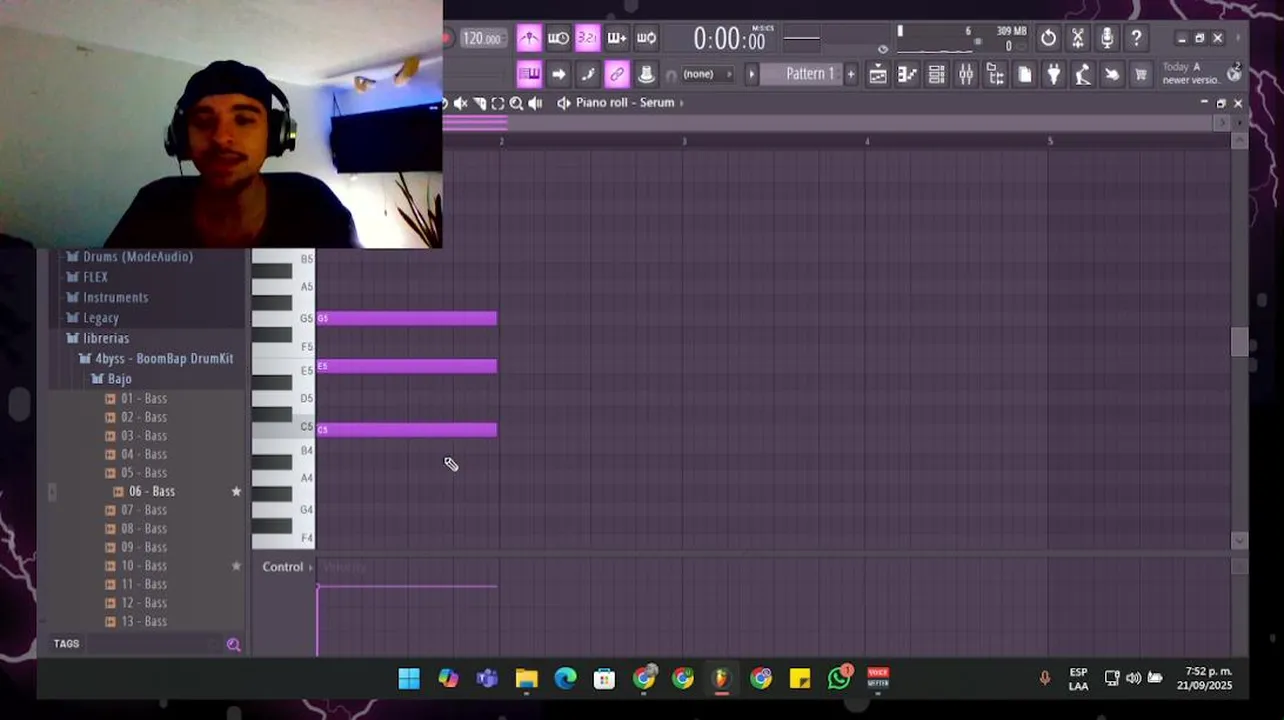This screenshot has width=1284, height=720.
Task: Open the Browser view icon
Action: 995,74
